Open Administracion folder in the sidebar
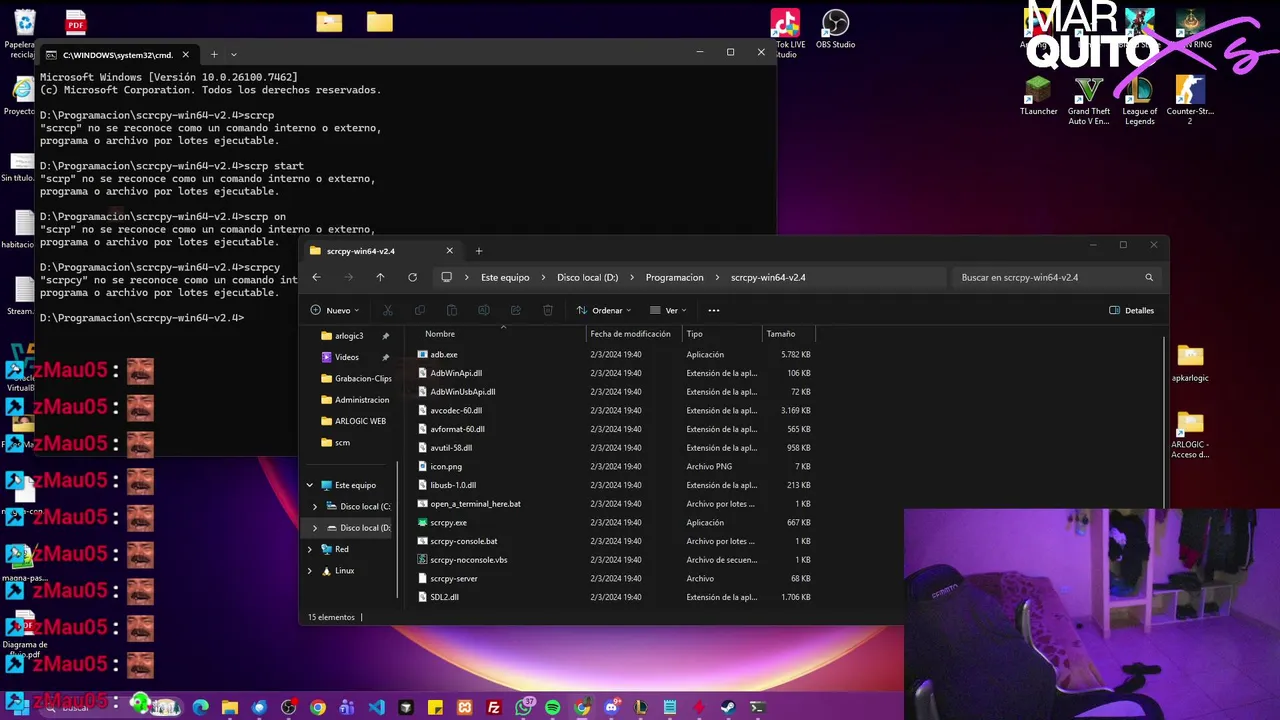The width and height of the screenshot is (1280, 720). 356,400
